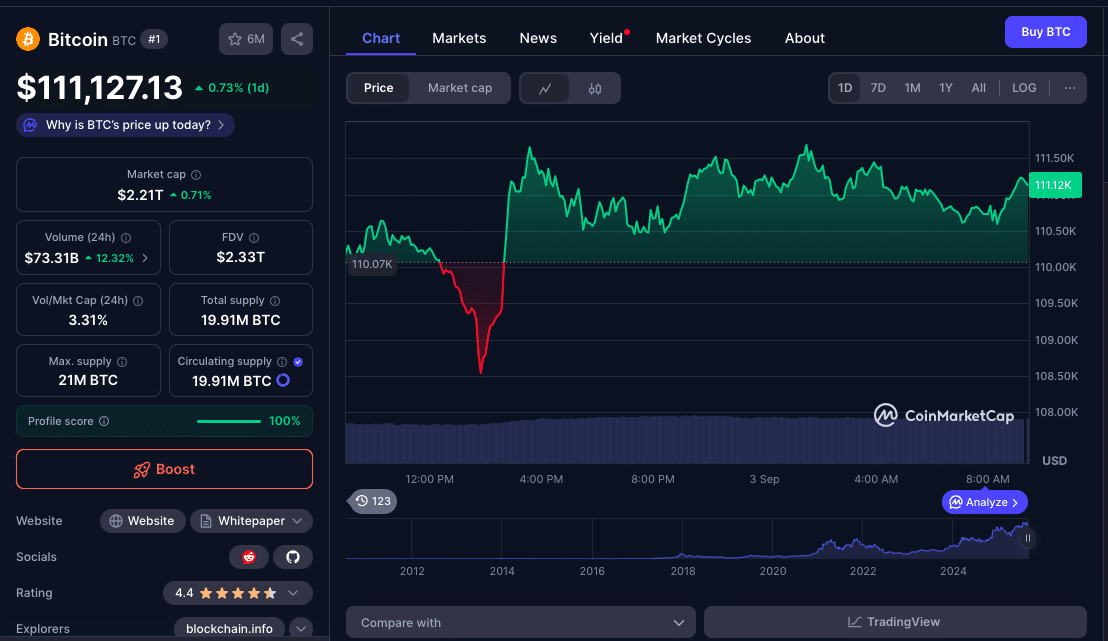Toggle LOG scale on chart
Screen dimensions: 1108x641
(1024, 88)
